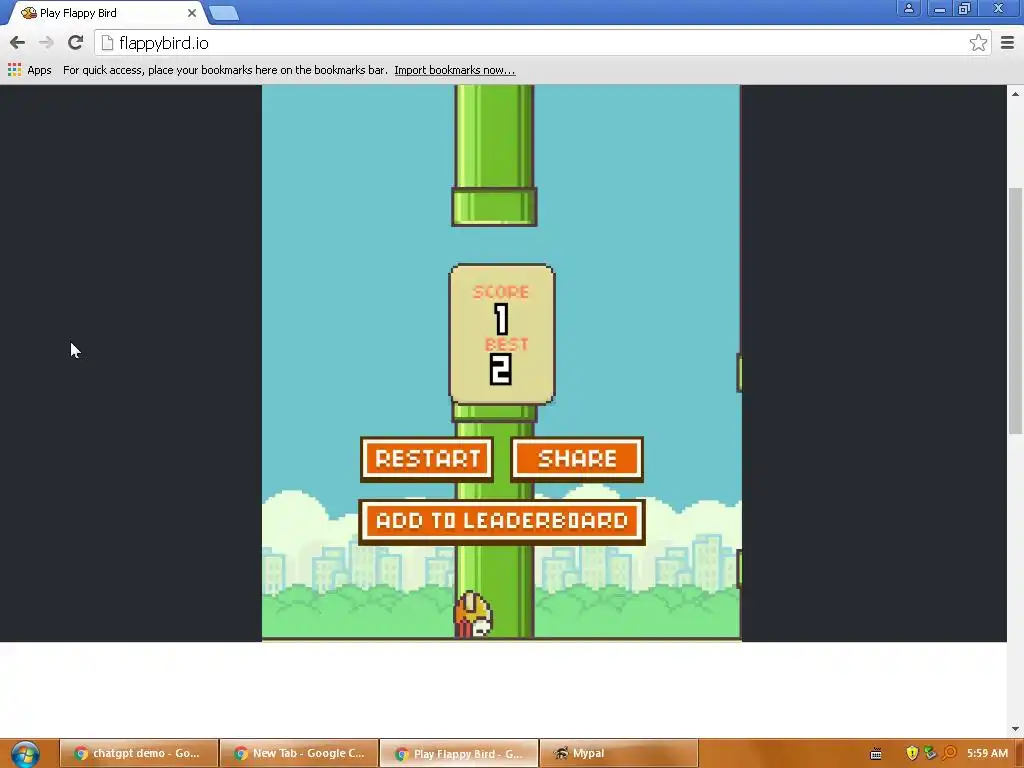Click the page scrollbar up arrow
Image resolution: width=1024 pixels, height=768 pixels.
point(1015,93)
